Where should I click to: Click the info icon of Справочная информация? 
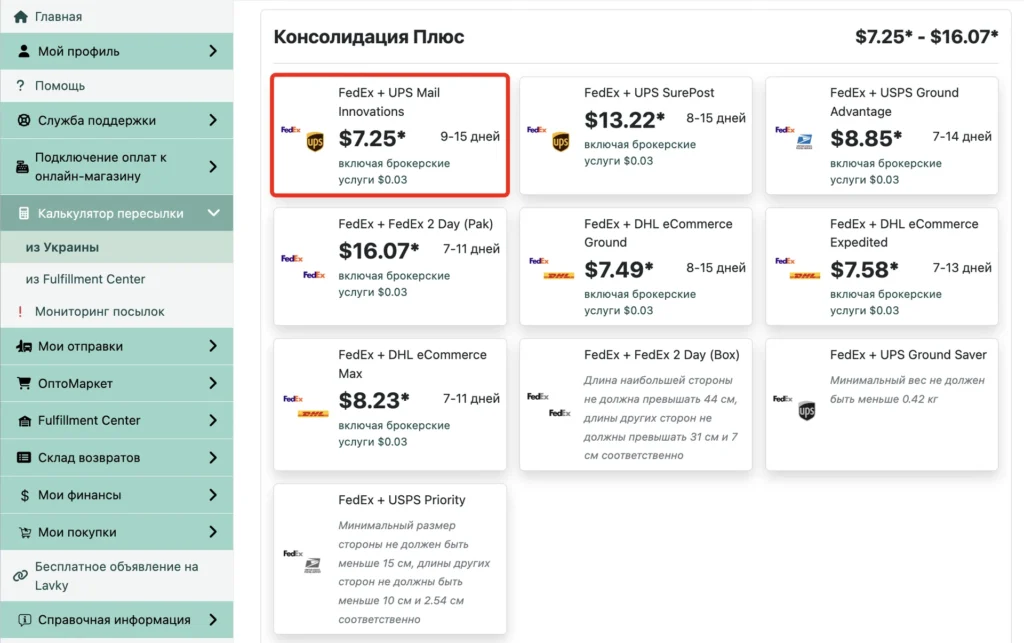pos(24,619)
